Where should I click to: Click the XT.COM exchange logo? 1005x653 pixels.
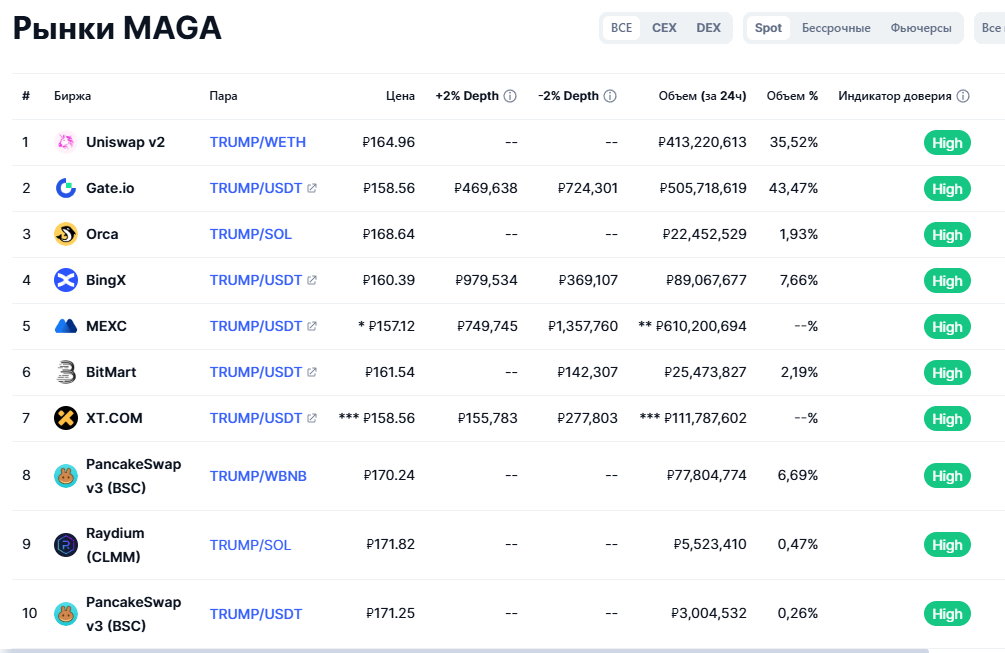[65, 418]
